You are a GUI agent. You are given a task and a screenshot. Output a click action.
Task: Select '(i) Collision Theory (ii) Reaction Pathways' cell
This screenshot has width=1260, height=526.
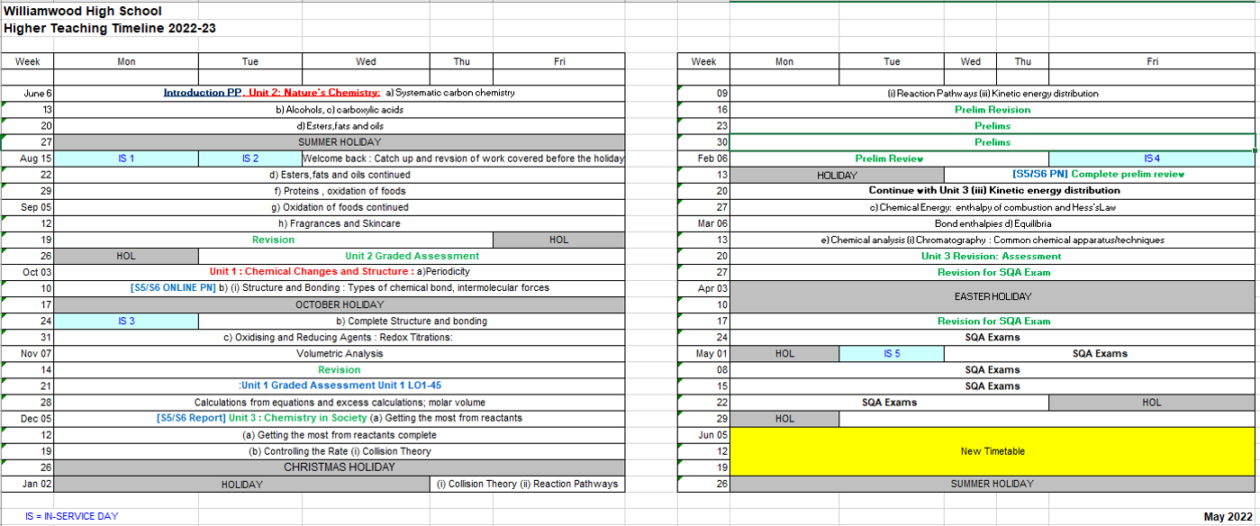527,484
